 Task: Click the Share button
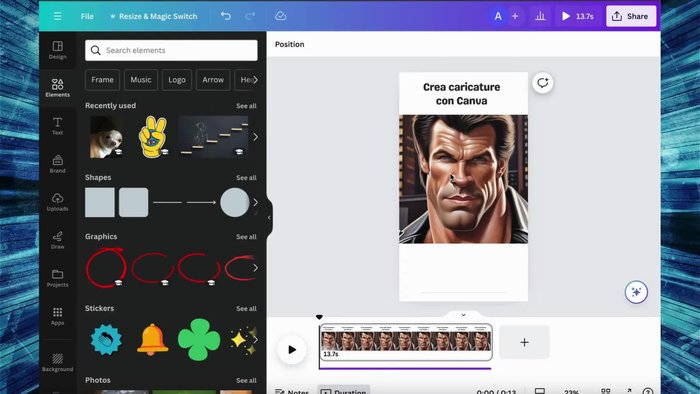pos(631,17)
